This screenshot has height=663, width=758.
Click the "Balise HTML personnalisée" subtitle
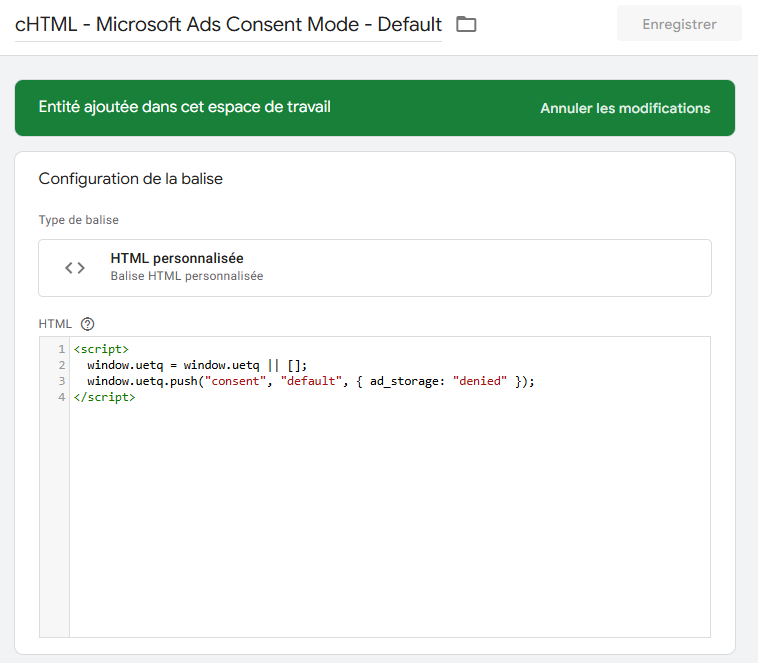187,276
